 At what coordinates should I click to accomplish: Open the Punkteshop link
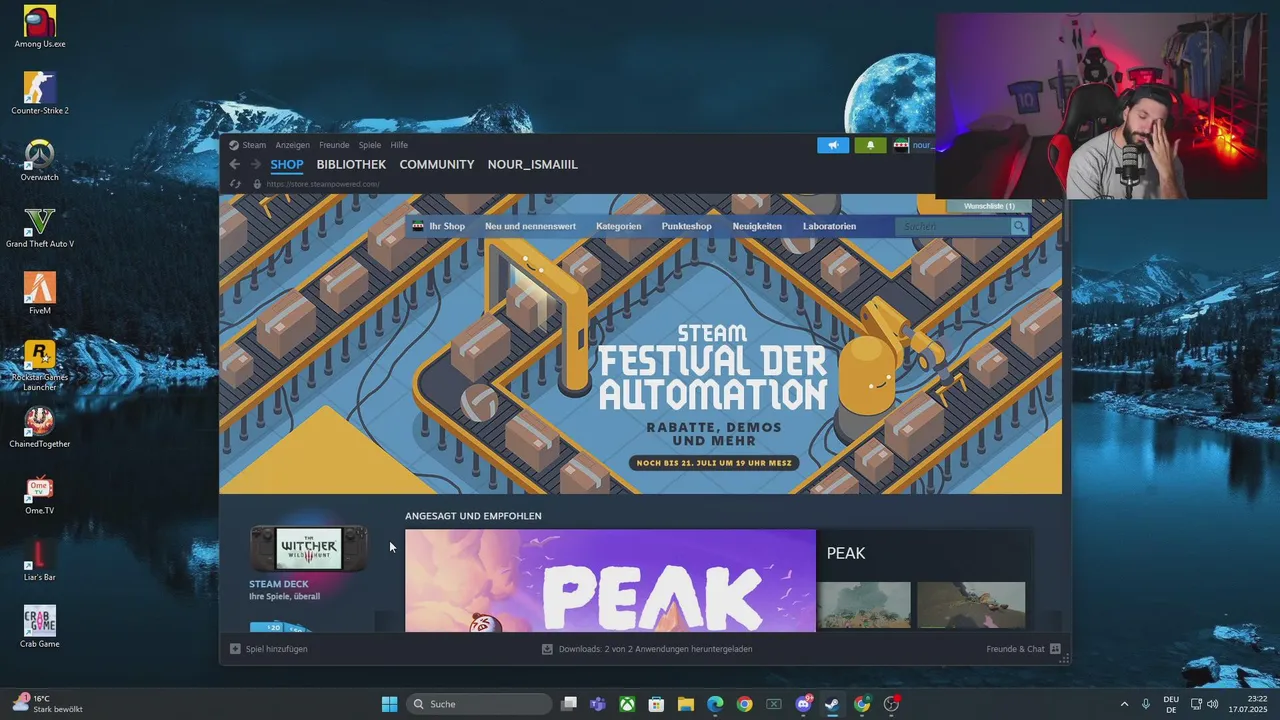(x=686, y=226)
